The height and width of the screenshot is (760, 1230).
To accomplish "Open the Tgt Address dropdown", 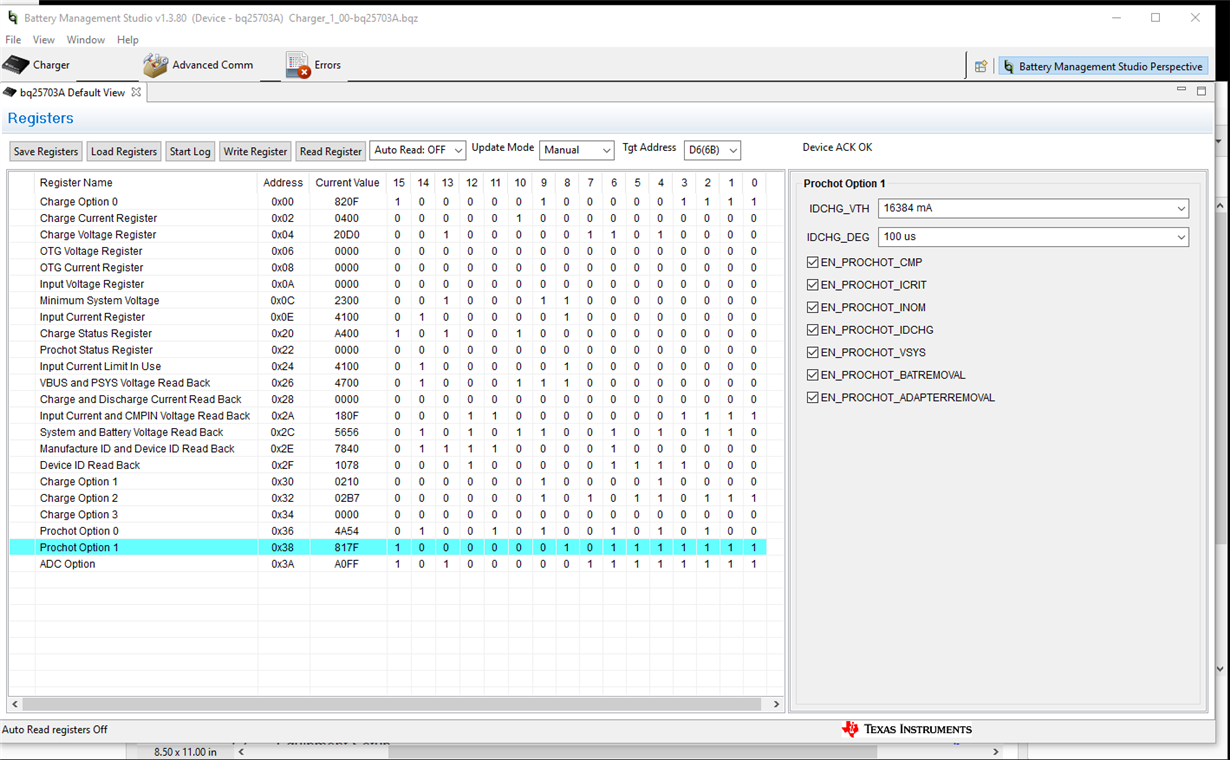I will (712, 150).
